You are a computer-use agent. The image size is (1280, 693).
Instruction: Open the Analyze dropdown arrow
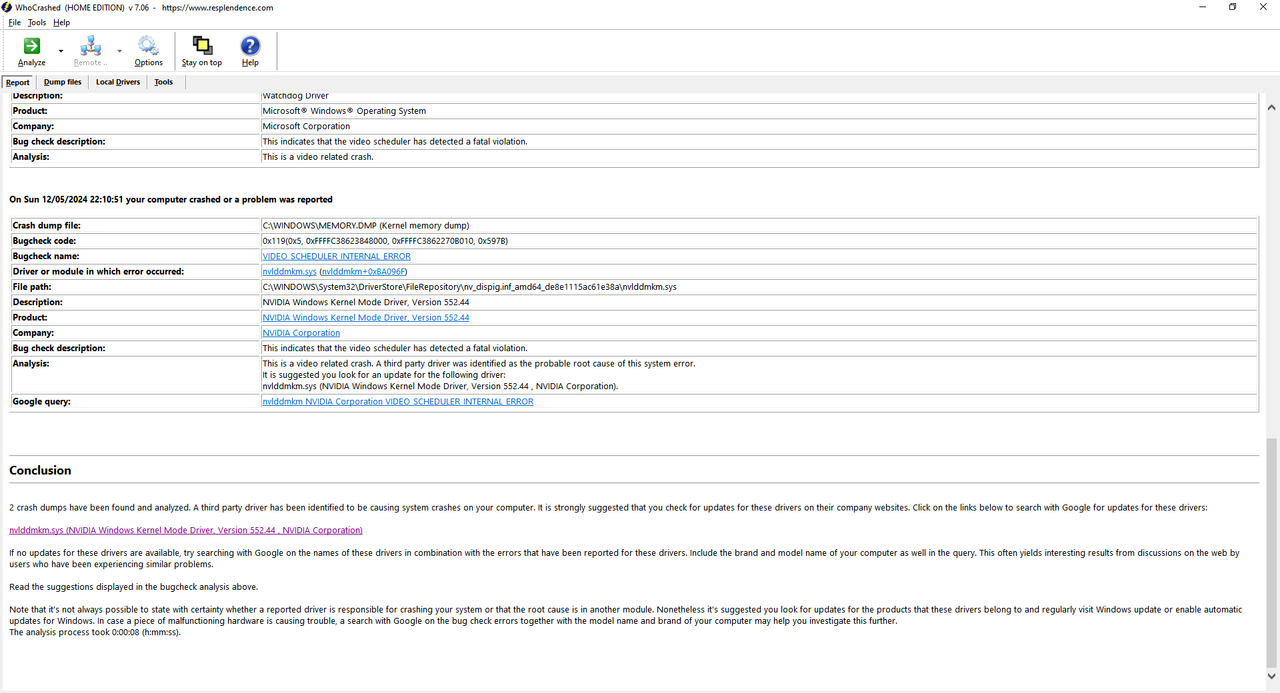[61, 51]
